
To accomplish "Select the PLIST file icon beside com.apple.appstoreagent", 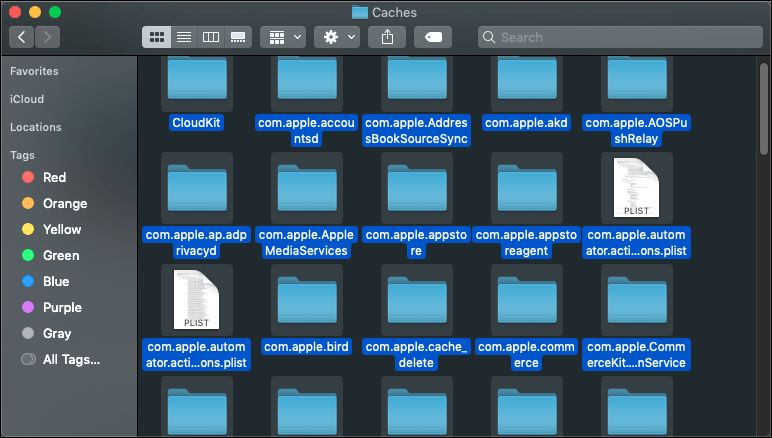I will 636,188.
